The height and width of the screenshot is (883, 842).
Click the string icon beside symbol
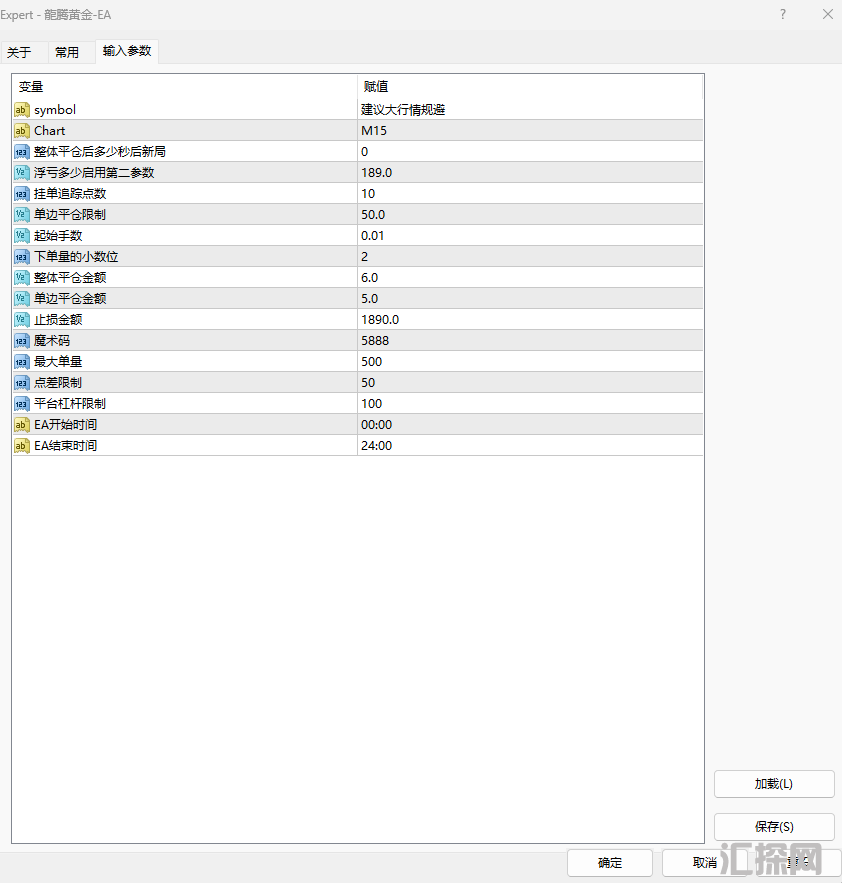[22, 110]
